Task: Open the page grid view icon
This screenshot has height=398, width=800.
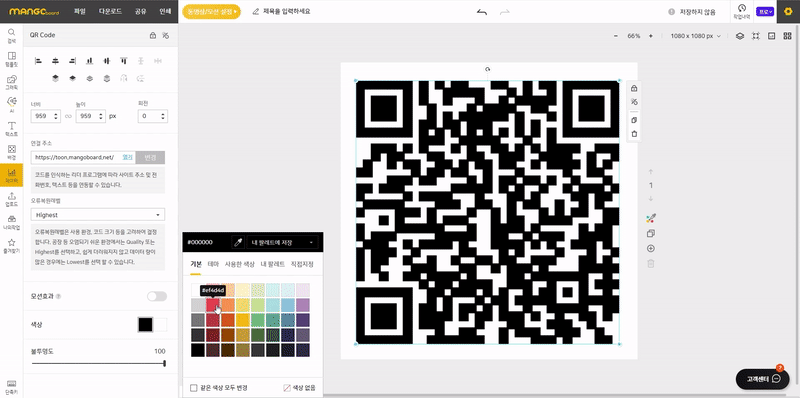Action: pyautogui.click(x=787, y=36)
